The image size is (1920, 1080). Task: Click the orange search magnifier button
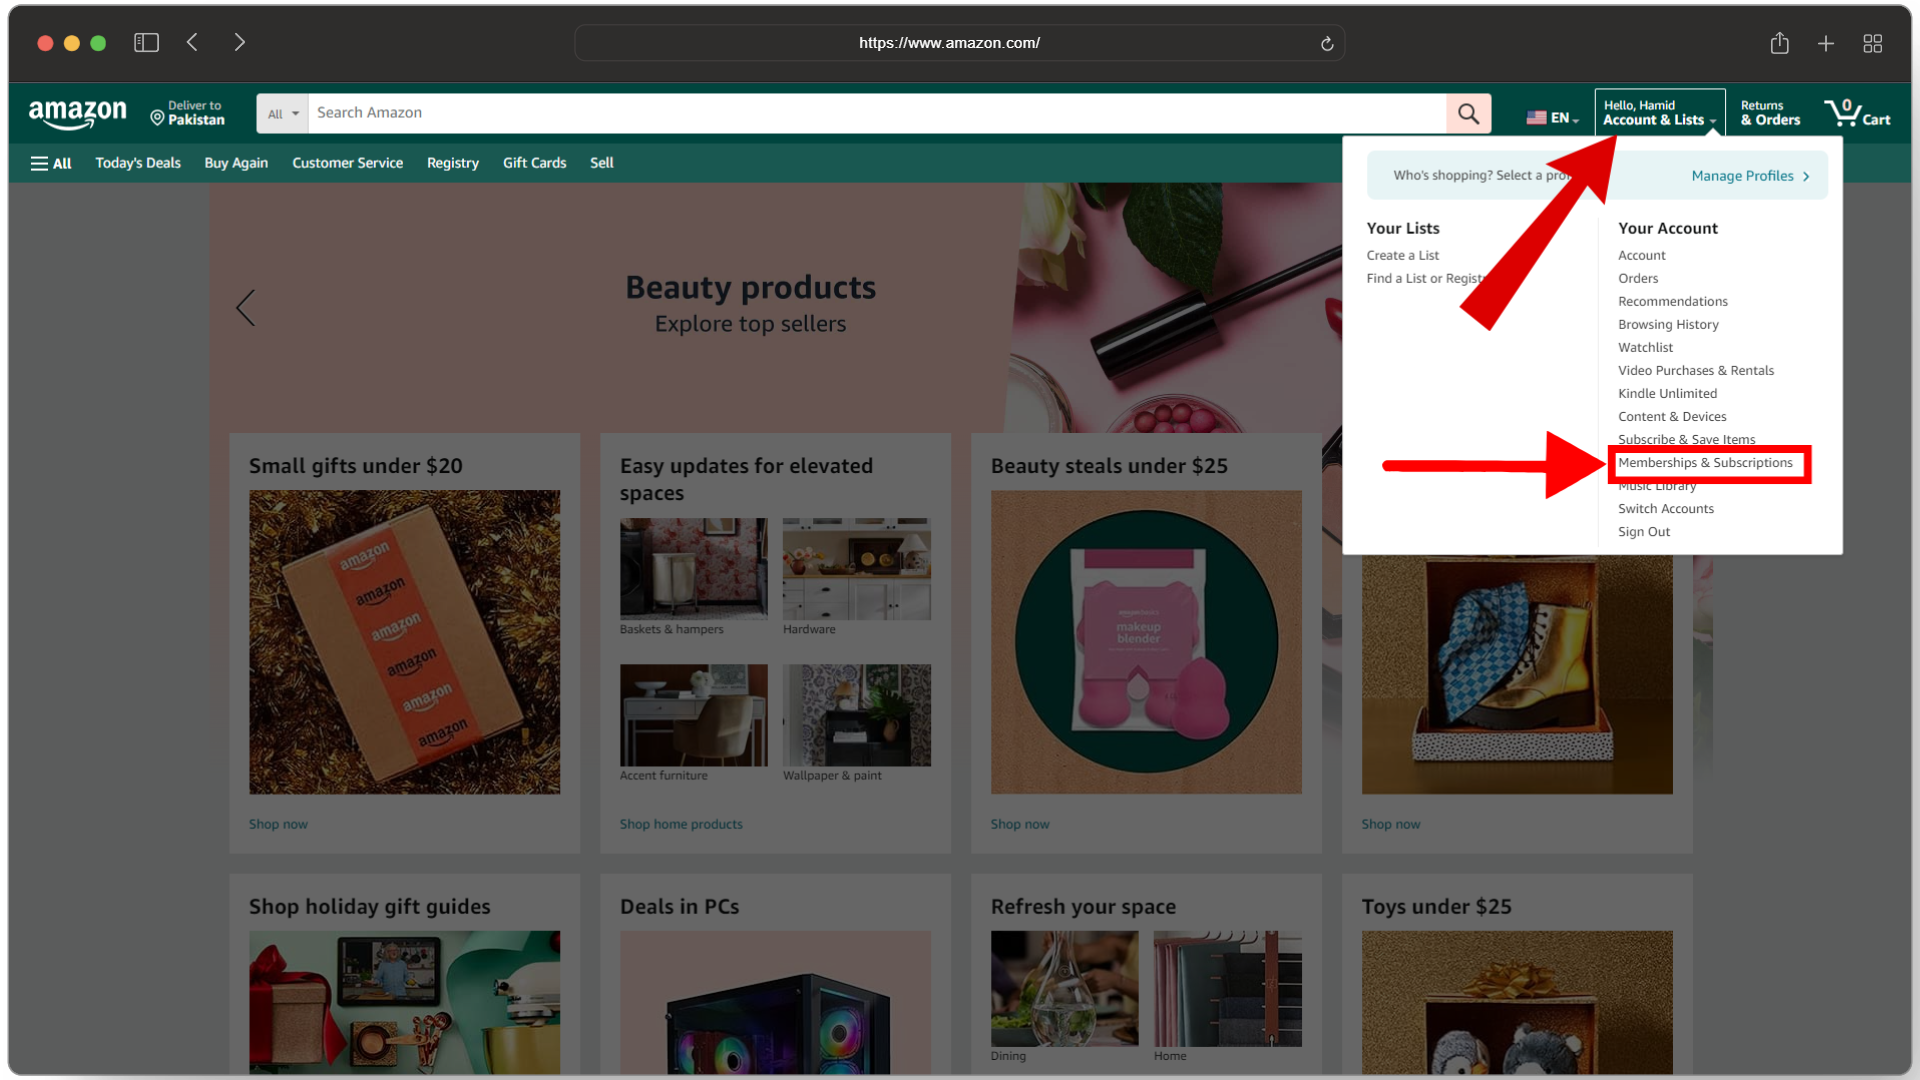(1468, 113)
